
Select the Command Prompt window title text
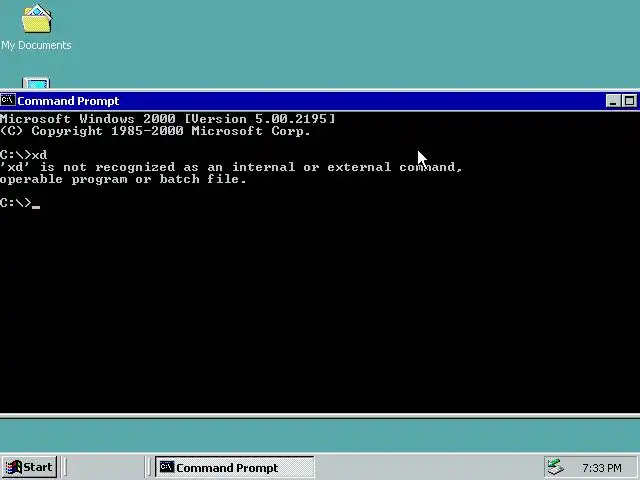point(68,101)
